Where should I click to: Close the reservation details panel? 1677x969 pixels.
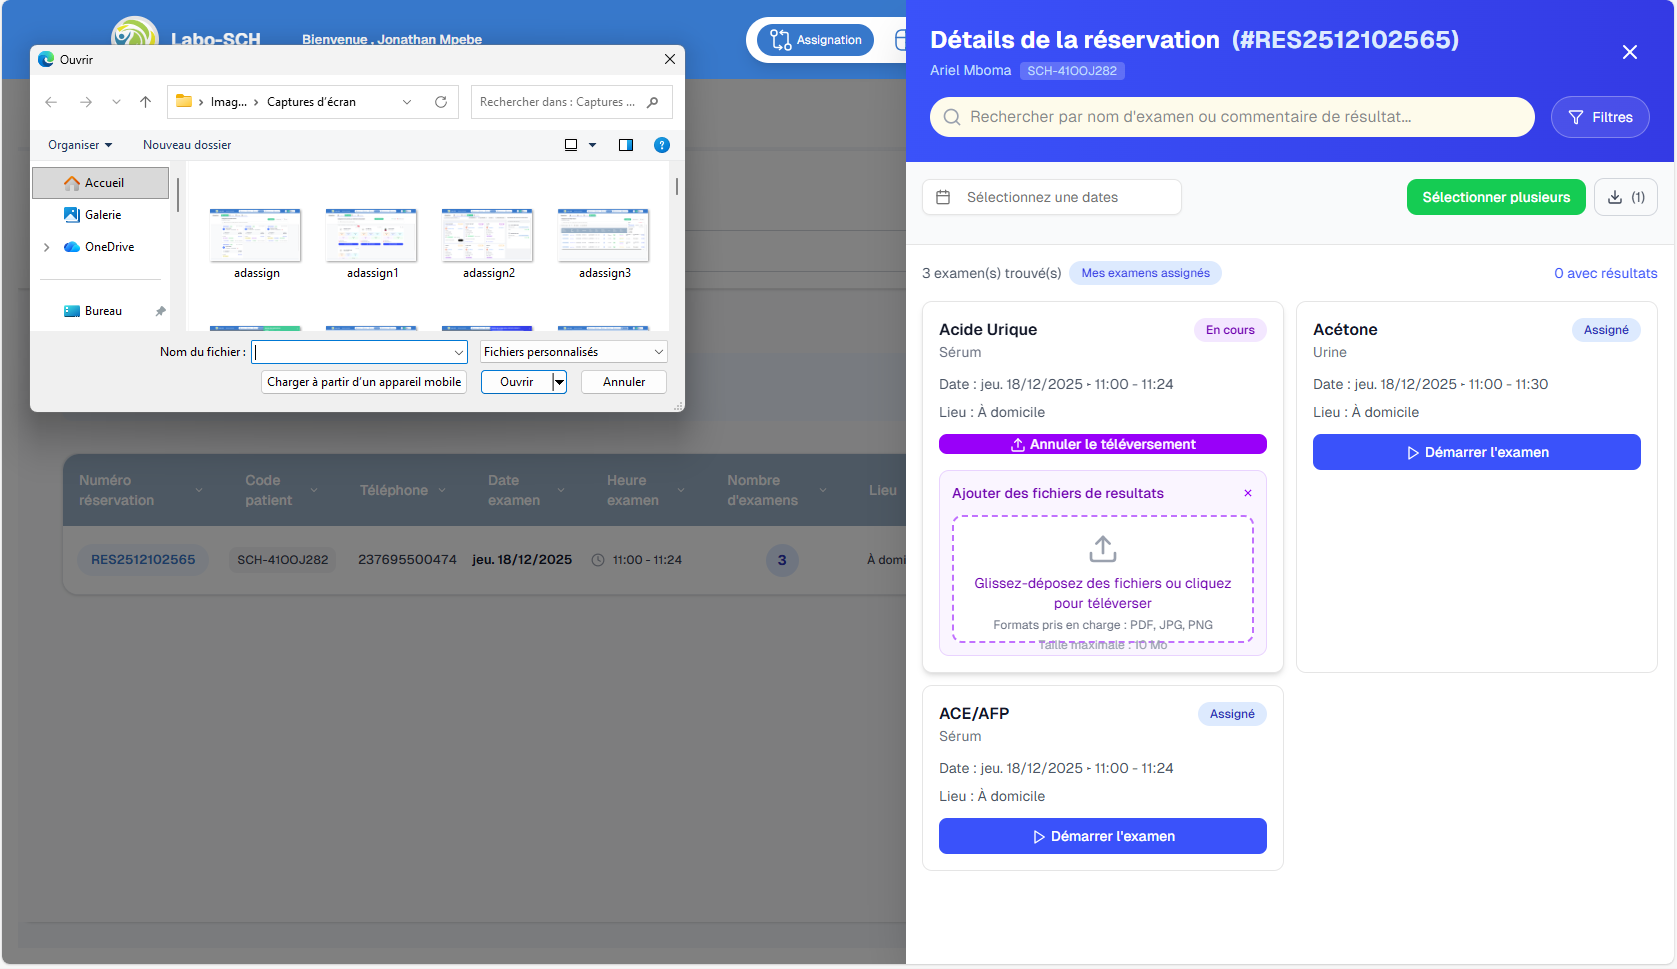(x=1629, y=52)
